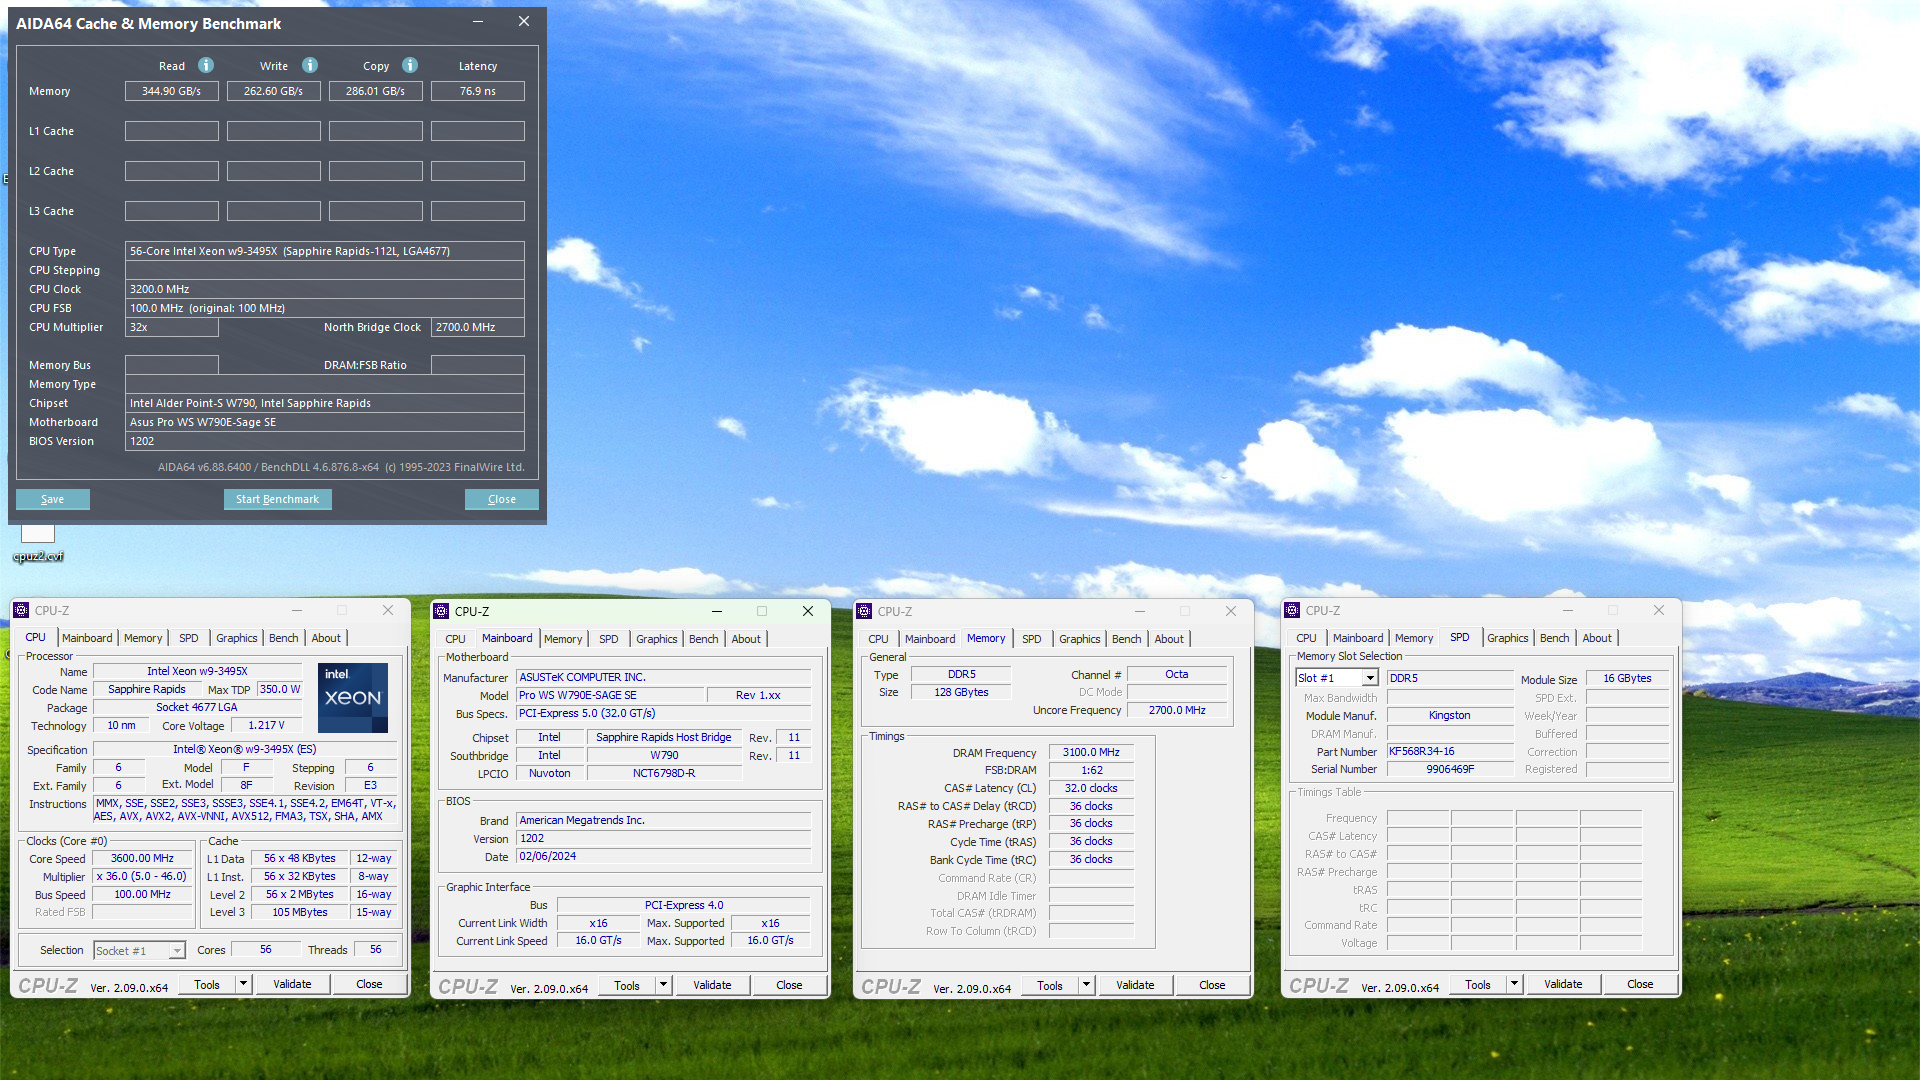Expand Tools dropdown arrow in Memory window
Viewport: 1920px width, 1080px height.
(x=1086, y=985)
